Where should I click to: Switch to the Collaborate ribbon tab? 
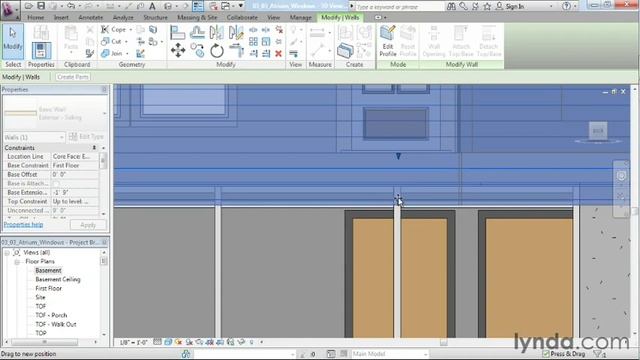242,18
